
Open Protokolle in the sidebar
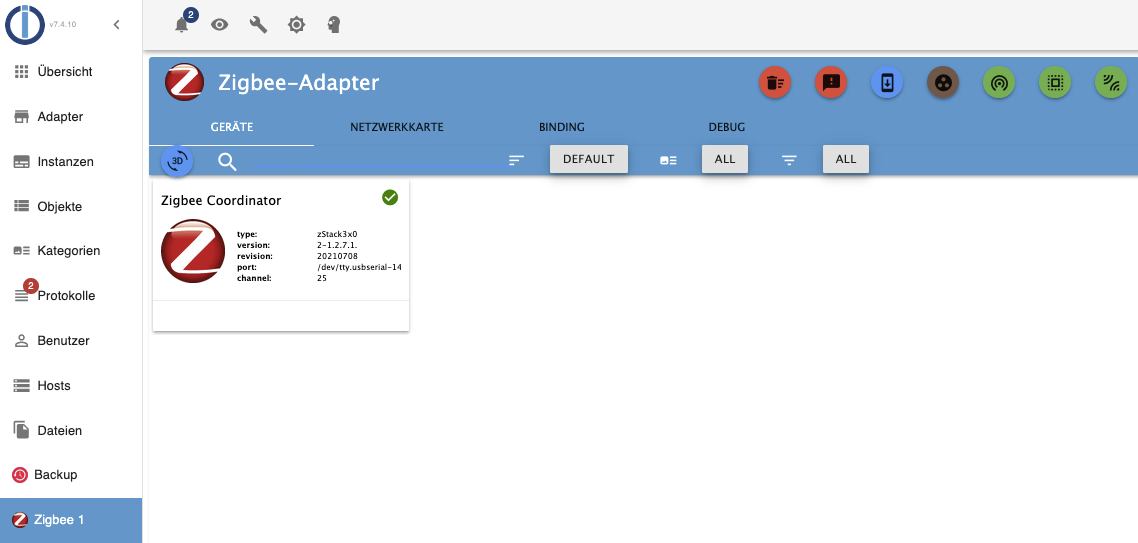point(71,296)
